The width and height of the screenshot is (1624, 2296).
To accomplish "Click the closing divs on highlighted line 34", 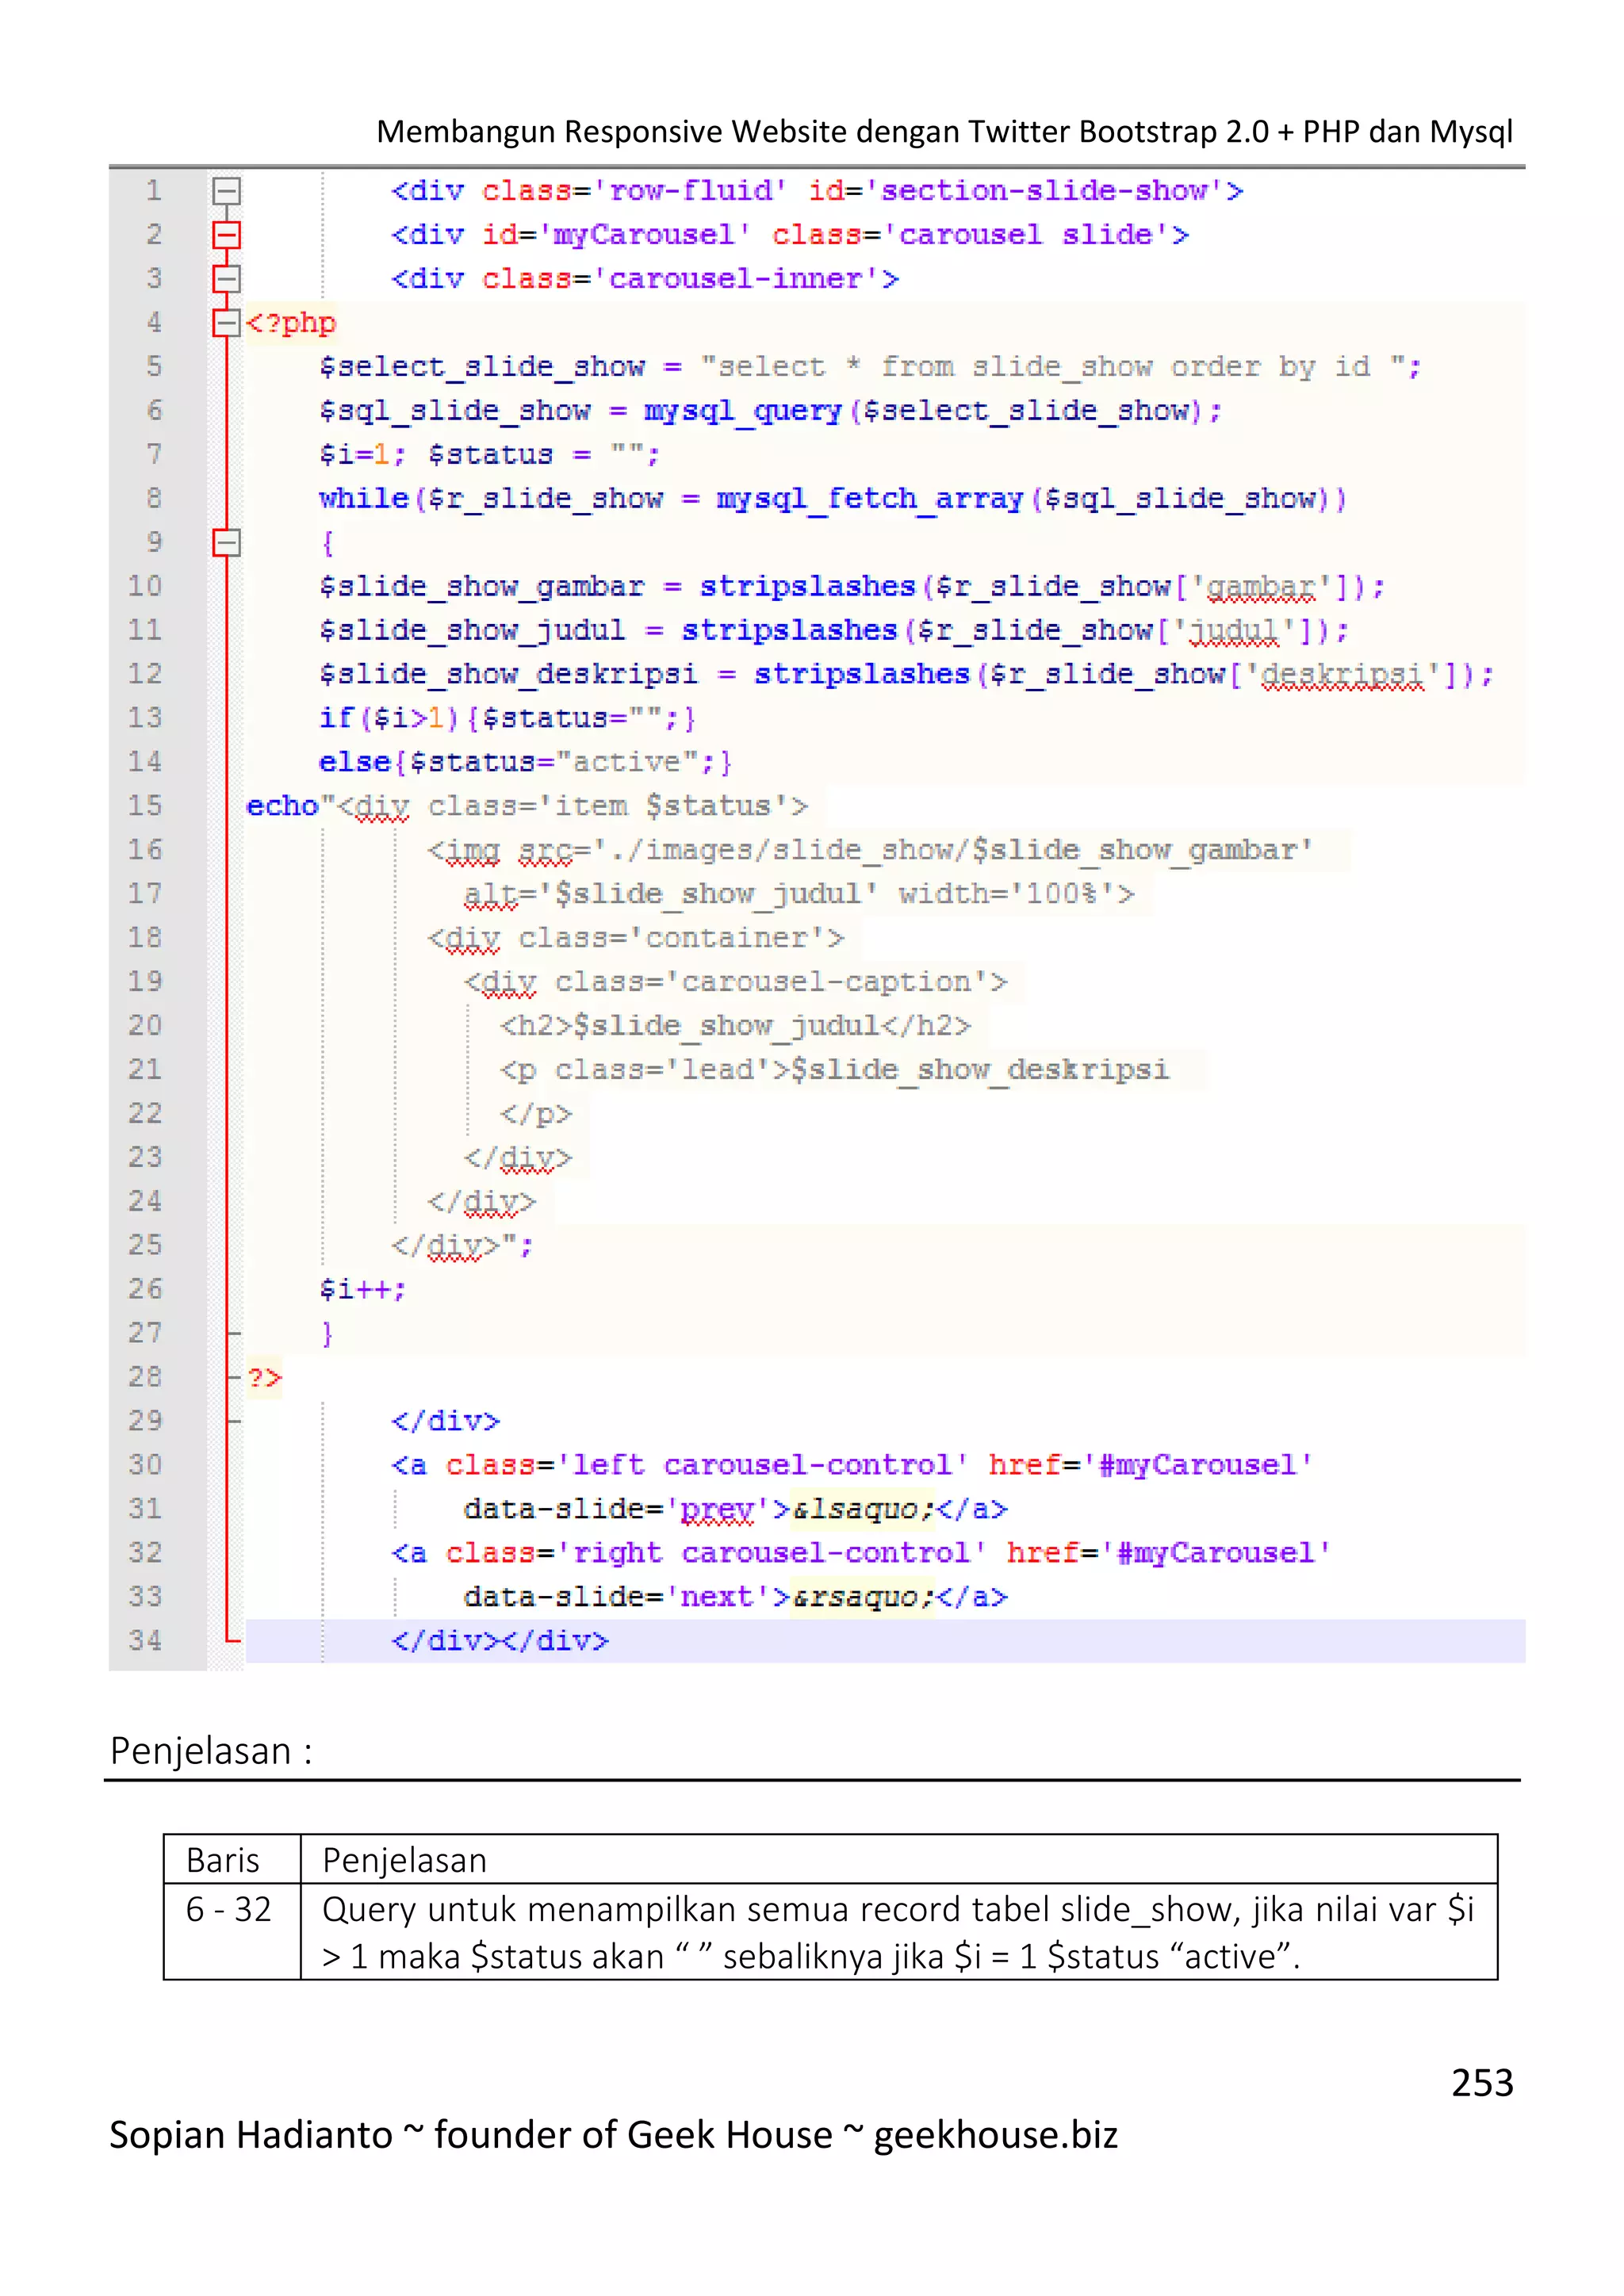I will pyautogui.click(x=500, y=1641).
